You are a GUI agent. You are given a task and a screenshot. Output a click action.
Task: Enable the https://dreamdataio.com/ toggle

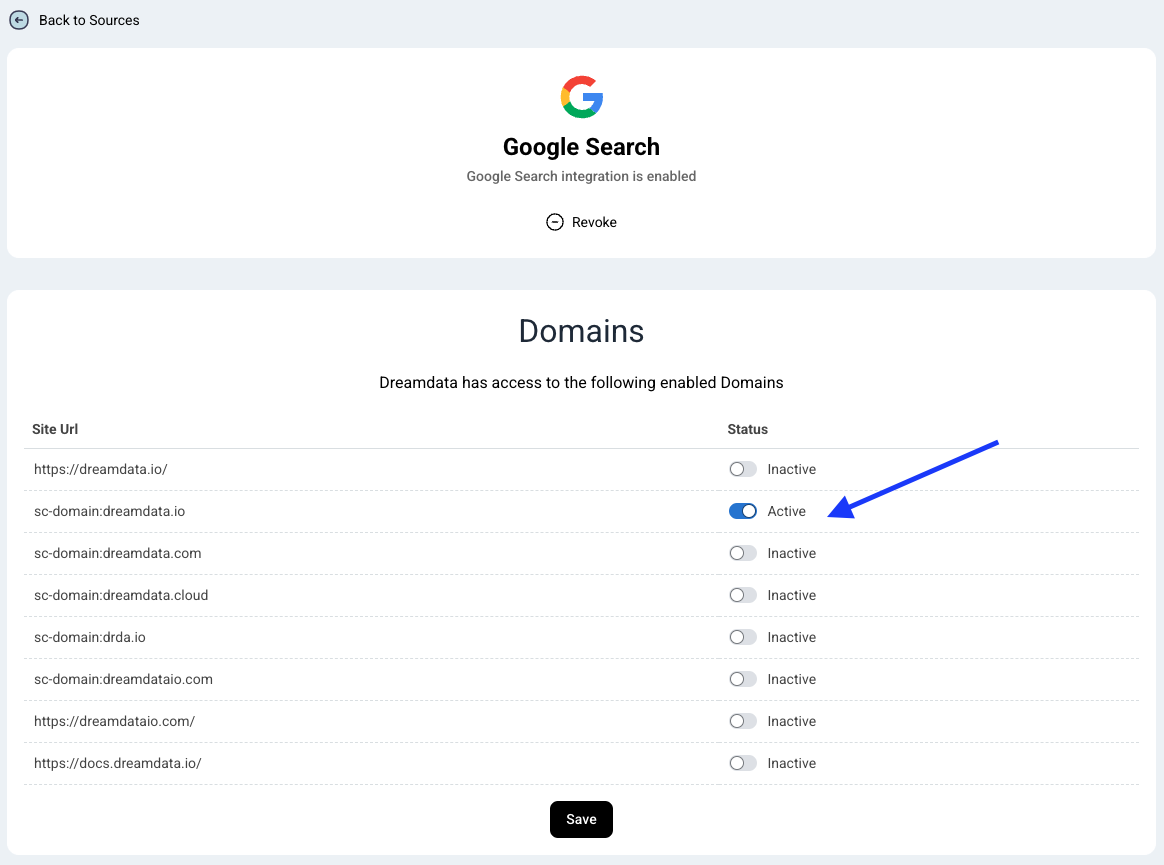click(742, 721)
